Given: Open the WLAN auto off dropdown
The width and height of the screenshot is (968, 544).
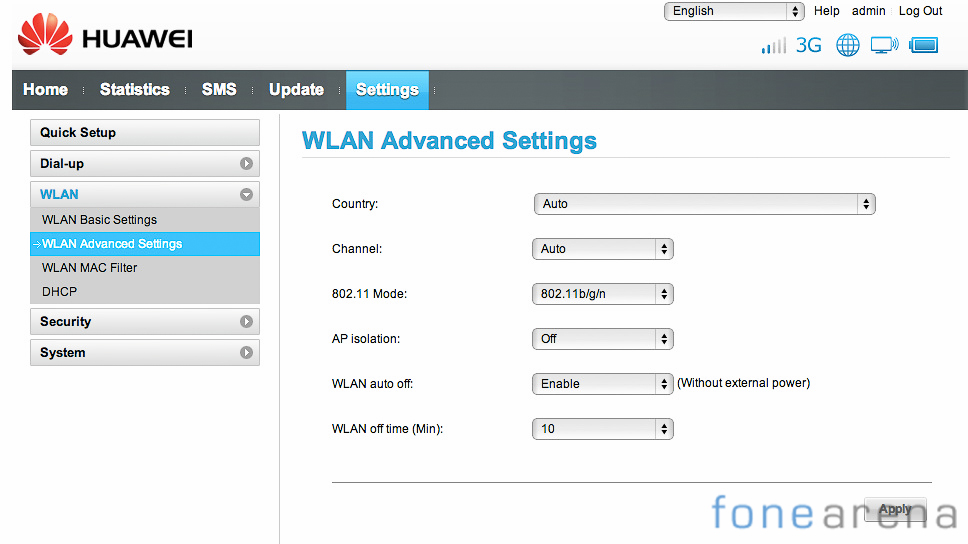Looking at the screenshot, I should [603, 384].
